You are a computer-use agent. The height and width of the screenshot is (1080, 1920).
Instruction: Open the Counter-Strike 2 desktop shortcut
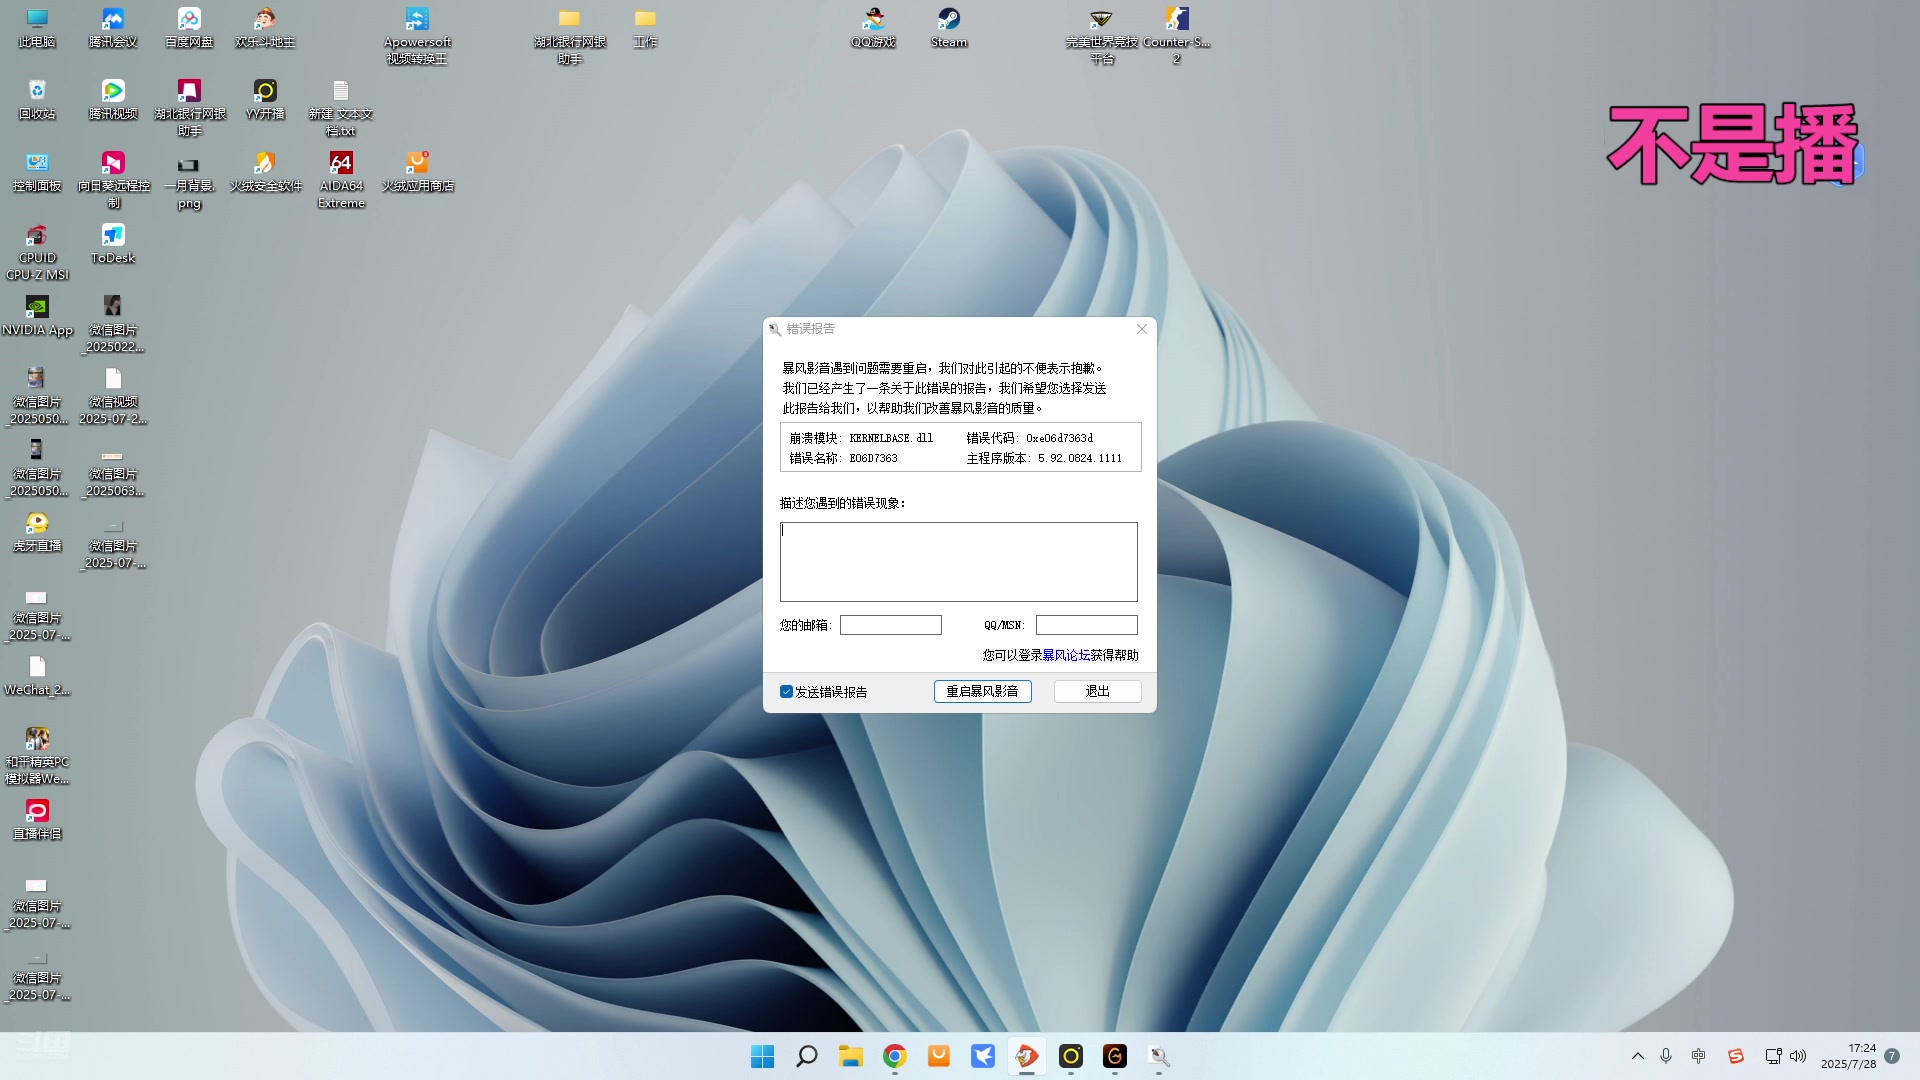(x=1177, y=36)
